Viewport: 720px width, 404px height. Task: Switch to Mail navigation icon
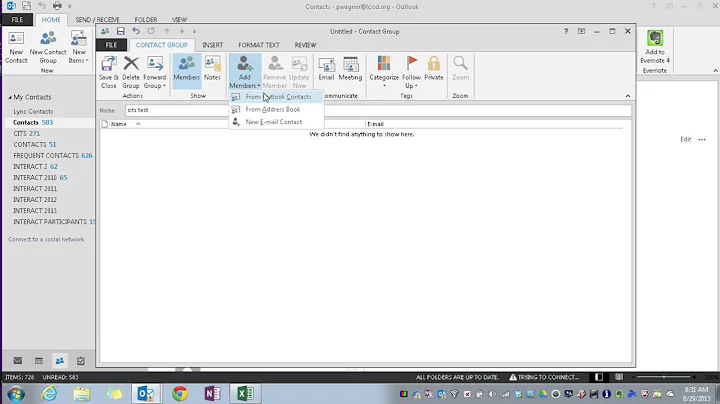17,361
